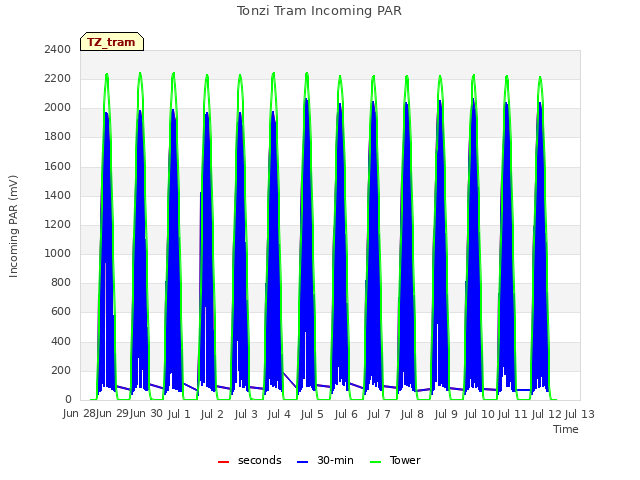Click the Incoming PAR (mV) axis label
The image size is (640, 480).
pyautogui.click(x=13, y=227)
